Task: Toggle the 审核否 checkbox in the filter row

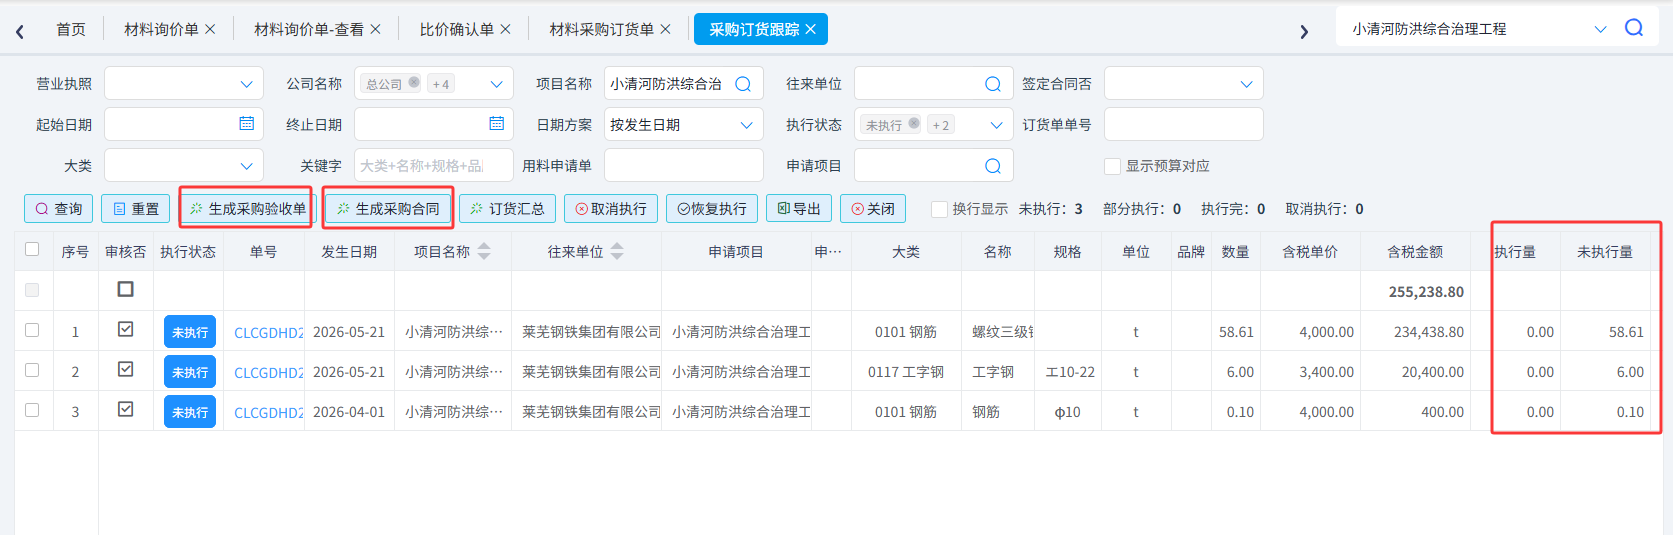Action: point(126,288)
